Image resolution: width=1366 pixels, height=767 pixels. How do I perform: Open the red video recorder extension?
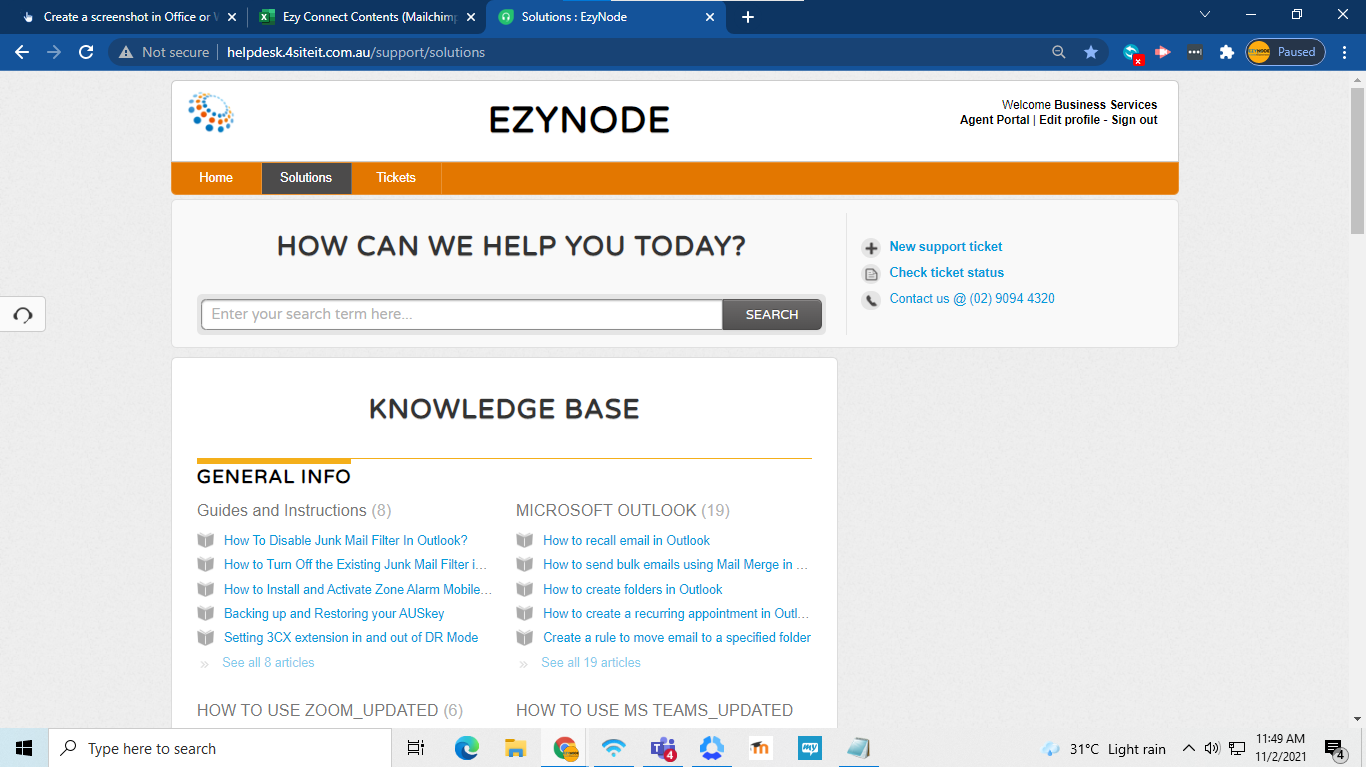tap(1163, 52)
